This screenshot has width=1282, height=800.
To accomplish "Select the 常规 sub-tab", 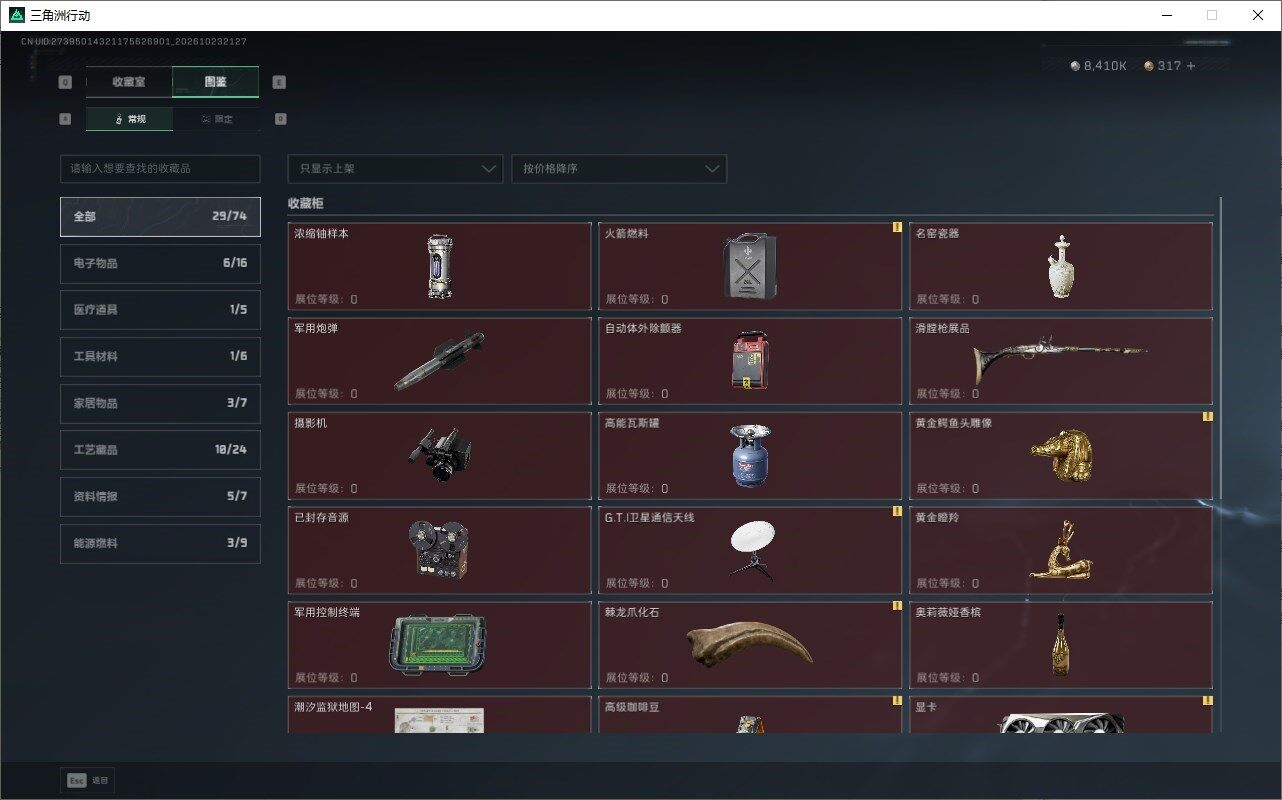I will (129, 119).
